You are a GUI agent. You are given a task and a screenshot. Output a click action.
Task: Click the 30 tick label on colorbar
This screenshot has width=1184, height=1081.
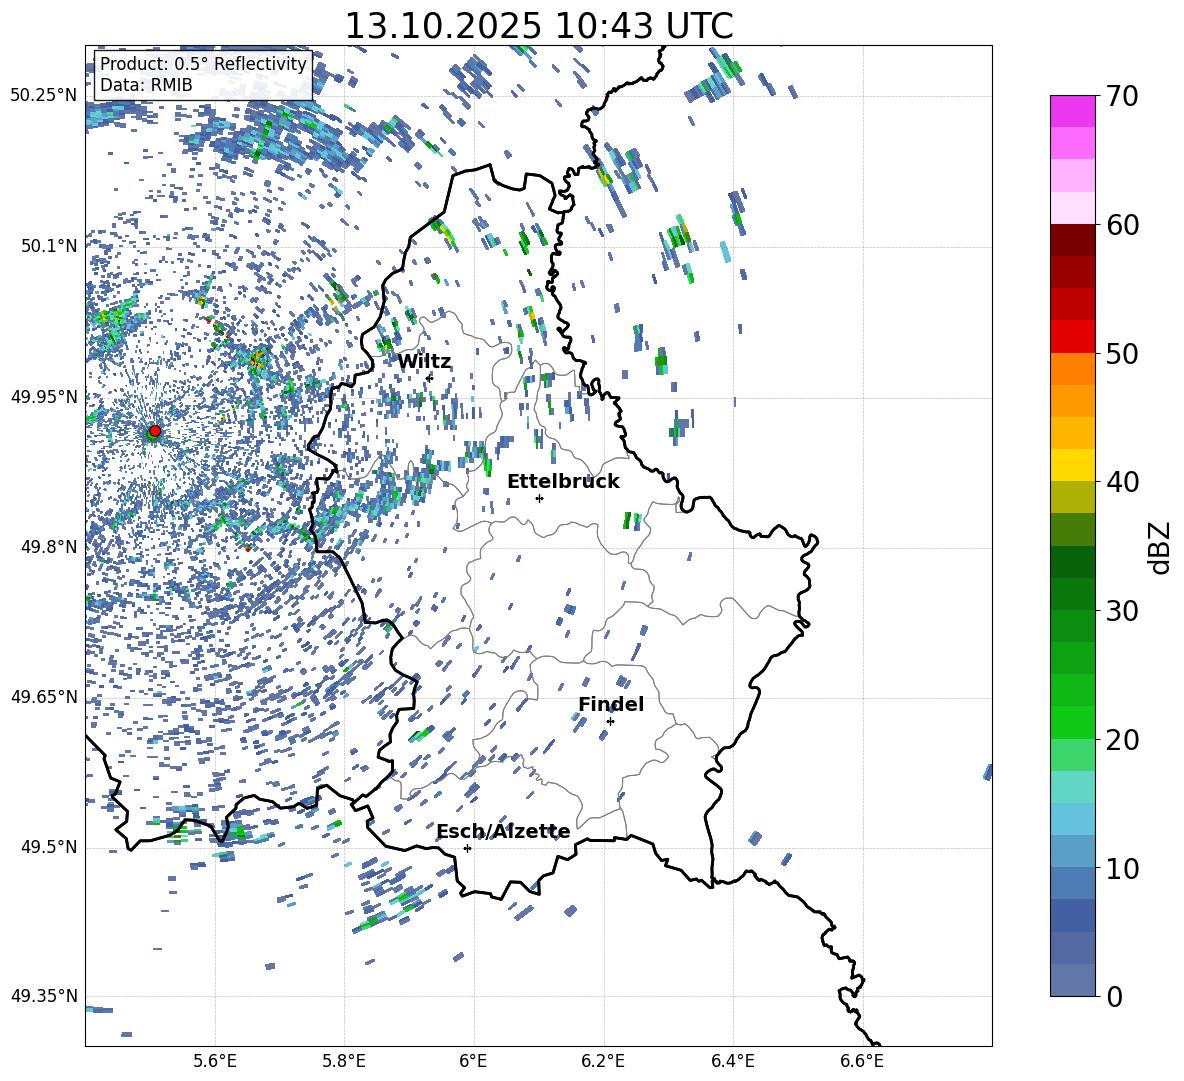[x=1122, y=611]
